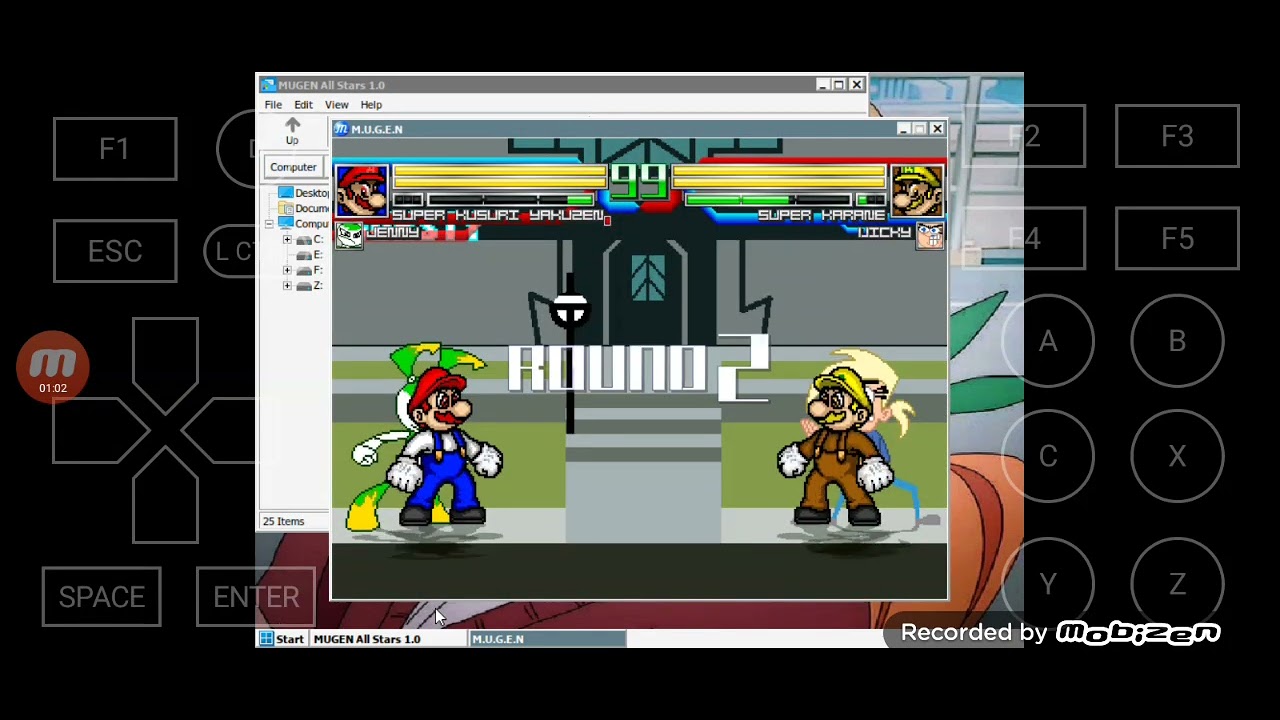Tap the round C gamepad button
This screenshot has height=720, width=1280.
pyautogui.click(x=1047, y=457)
